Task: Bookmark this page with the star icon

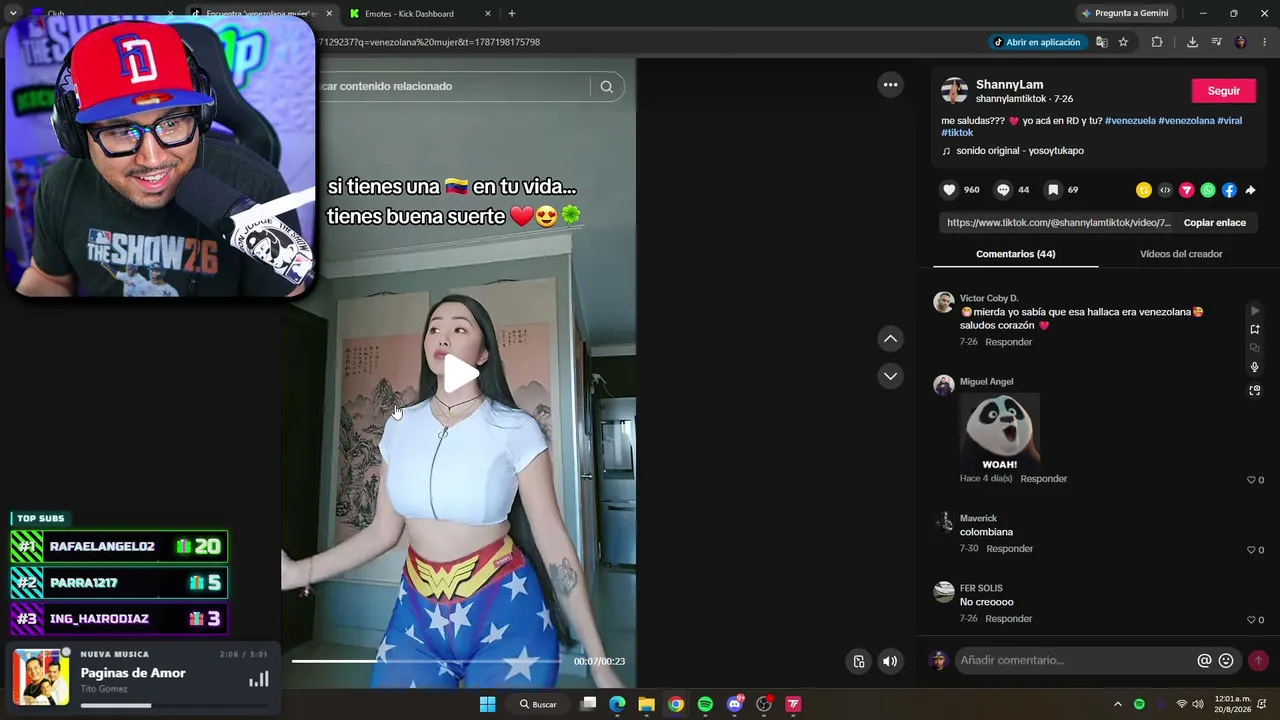Action: coord(1123,42)
